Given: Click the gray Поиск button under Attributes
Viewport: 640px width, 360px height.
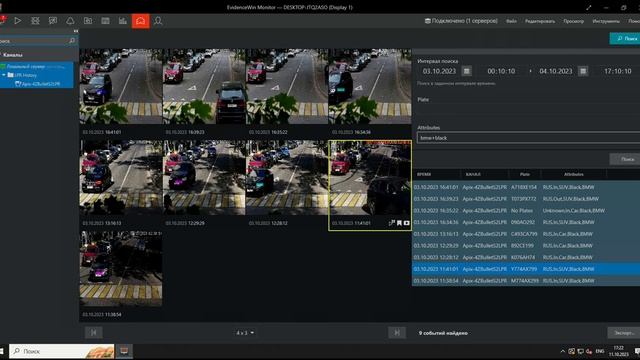Looking at the screenshot, I should pos(626,159).
